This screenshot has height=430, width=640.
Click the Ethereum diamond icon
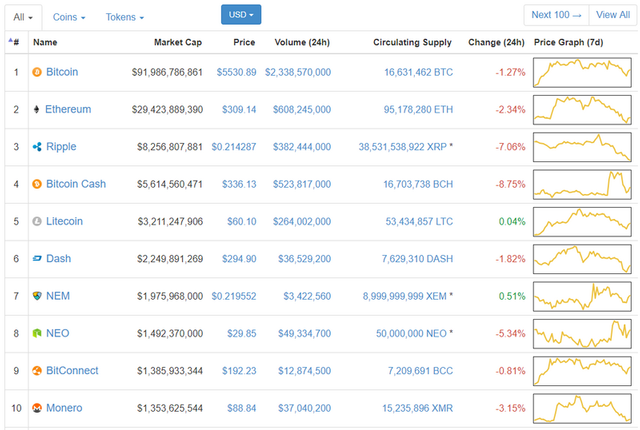pyautogui.click(x=38, y=109)
